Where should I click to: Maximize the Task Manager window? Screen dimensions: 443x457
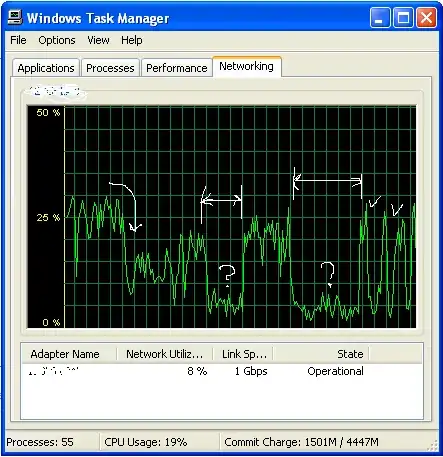[403, 17]
